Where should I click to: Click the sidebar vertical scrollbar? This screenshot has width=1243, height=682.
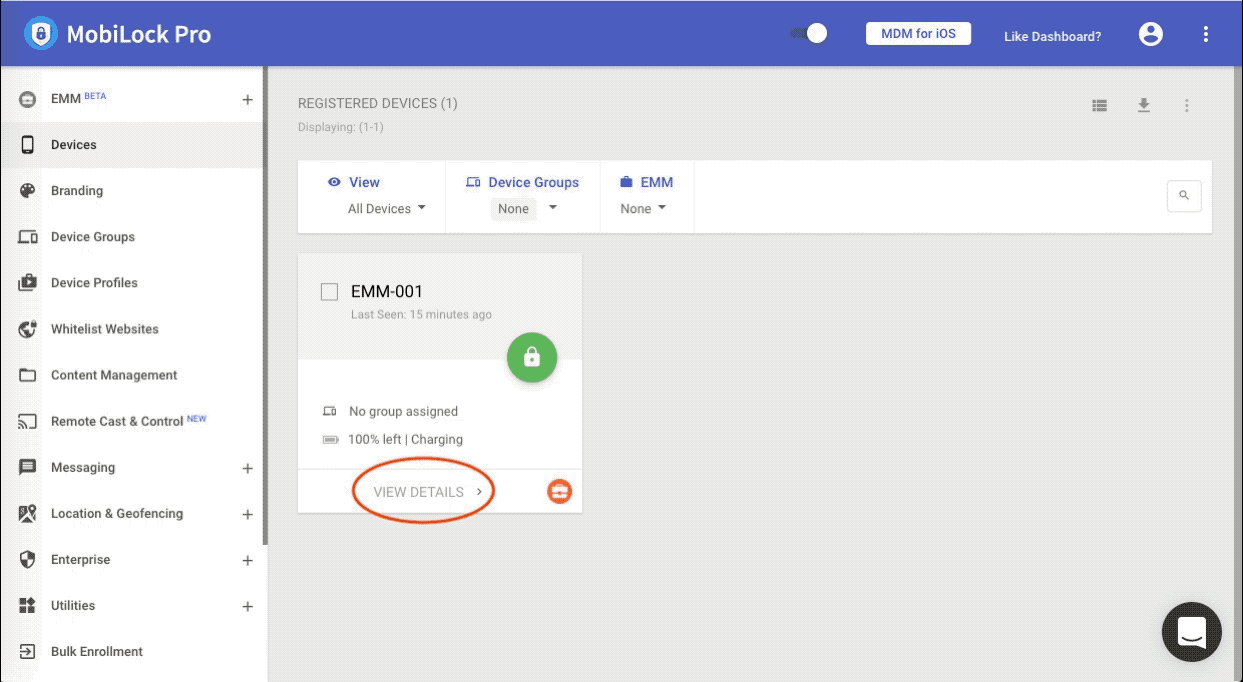265,305
